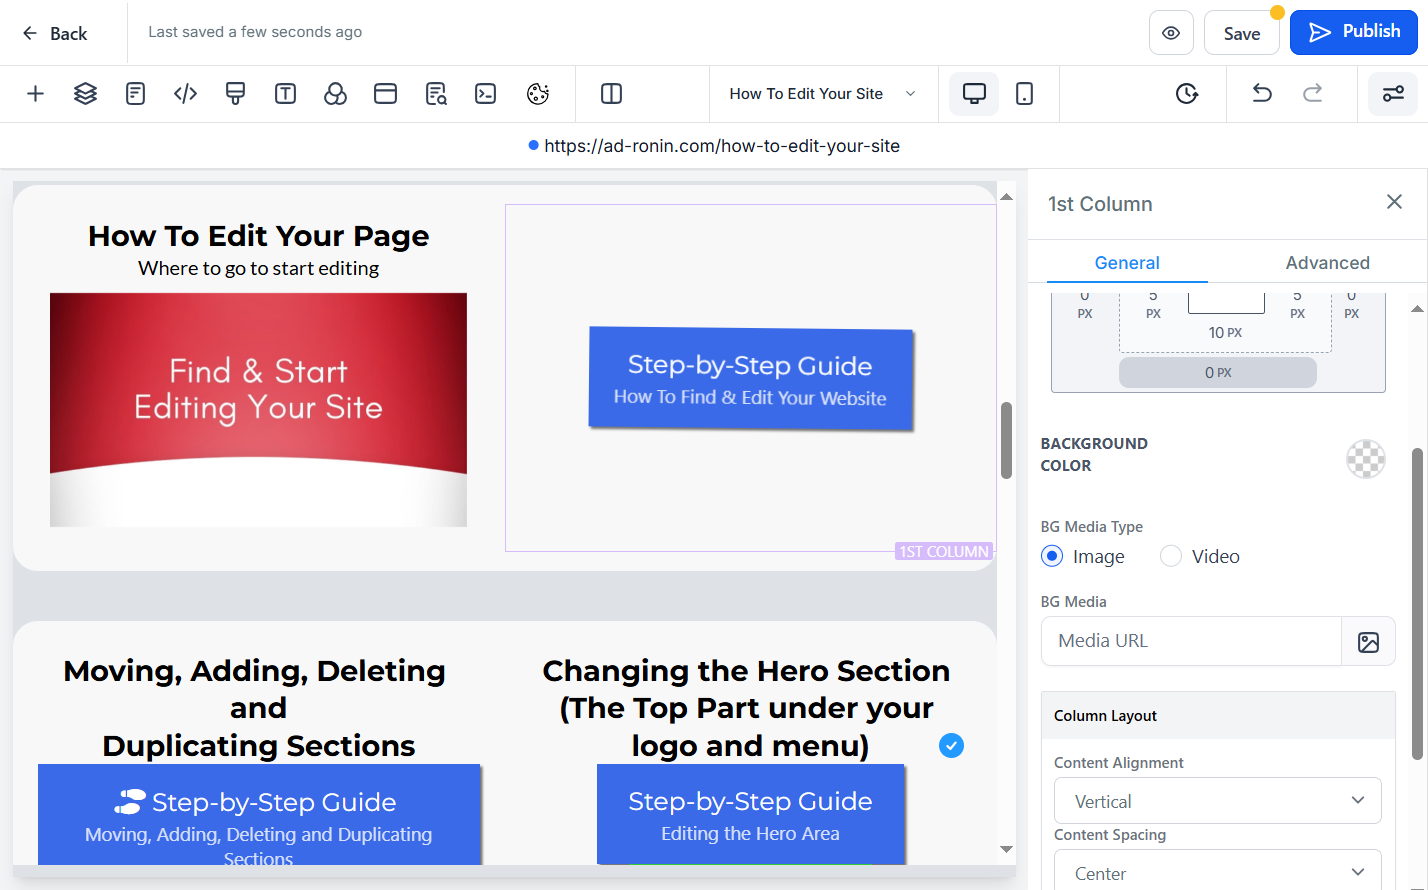Switch to mobile view
The height and width of the screenshot is (890, 1428).
(1025, 94)
